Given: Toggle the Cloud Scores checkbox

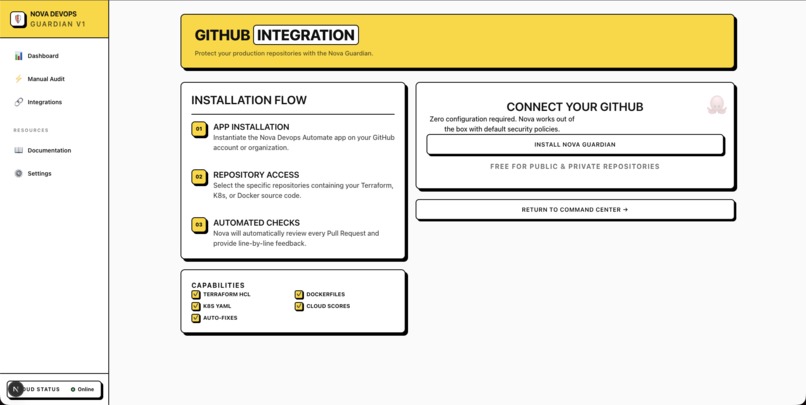Looking at the screenshot, I should pos(299,306).
